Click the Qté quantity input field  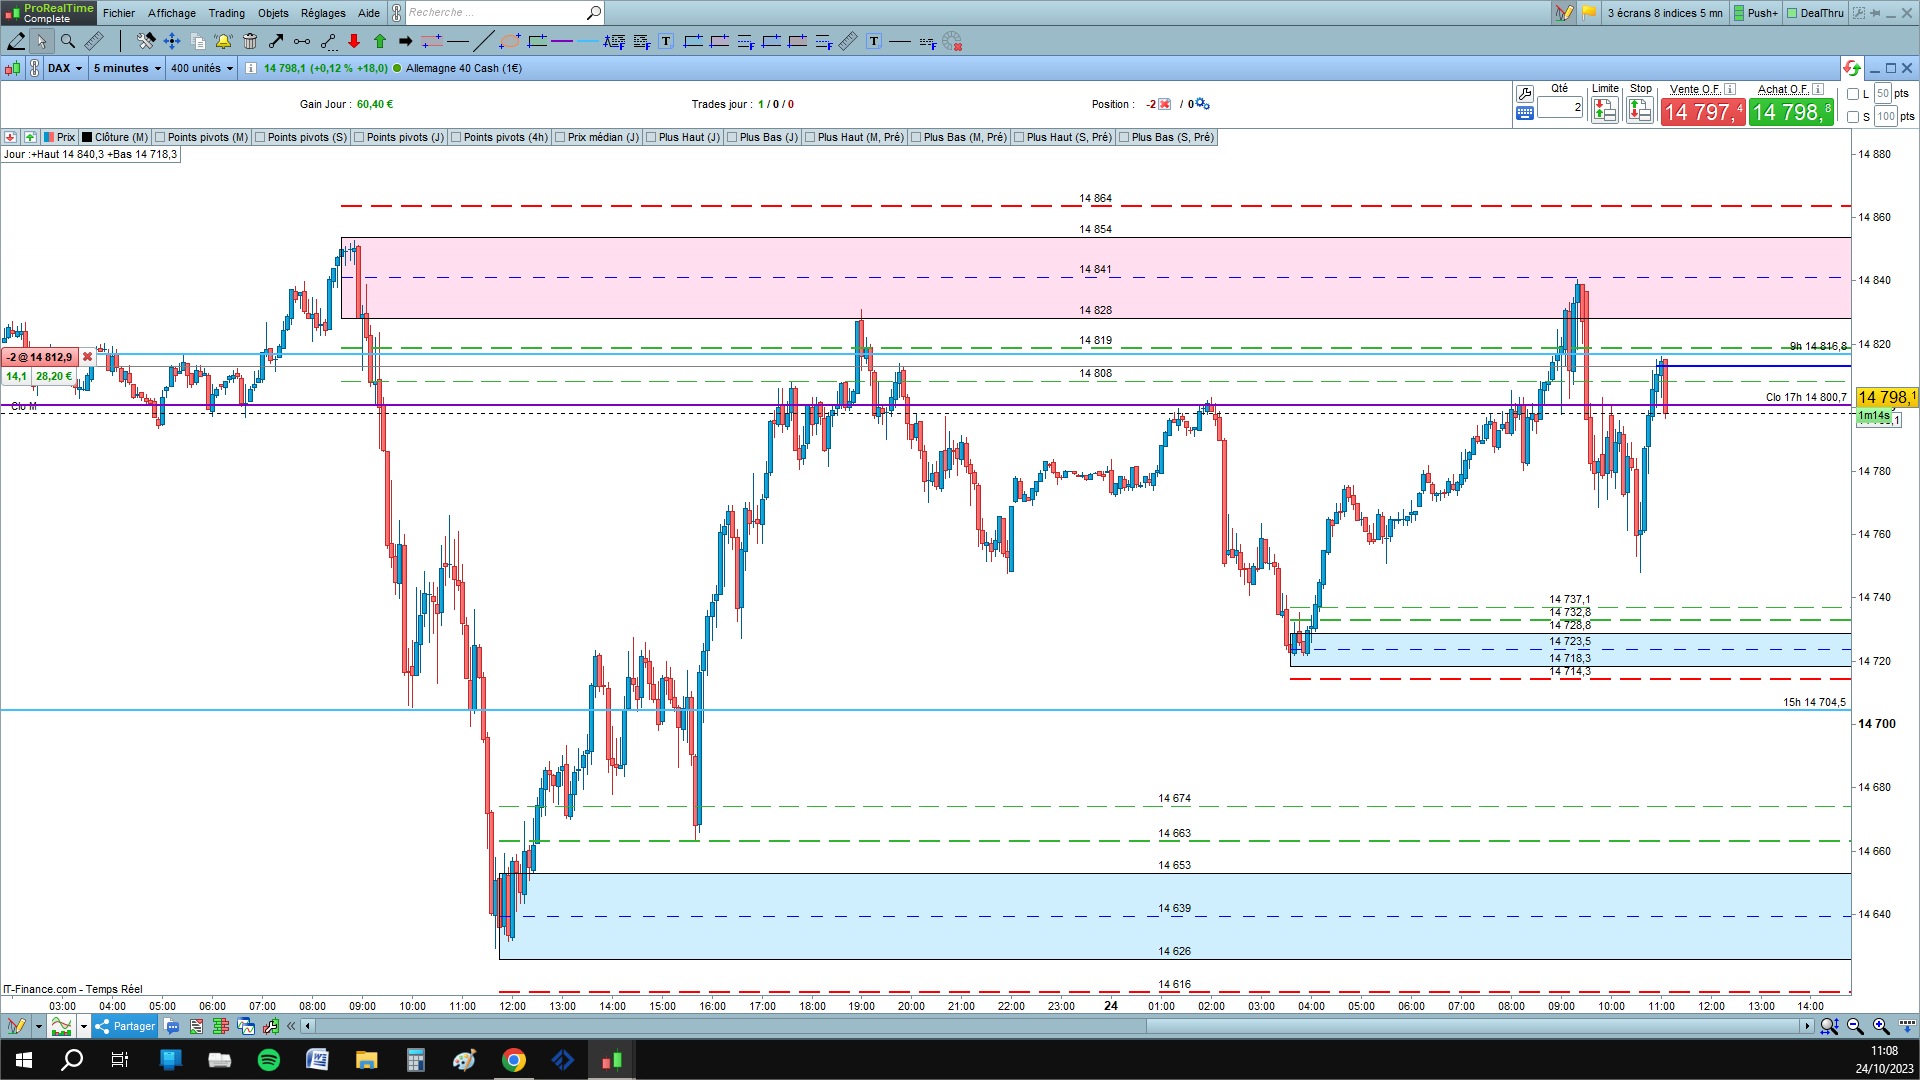pos(1559,107)
